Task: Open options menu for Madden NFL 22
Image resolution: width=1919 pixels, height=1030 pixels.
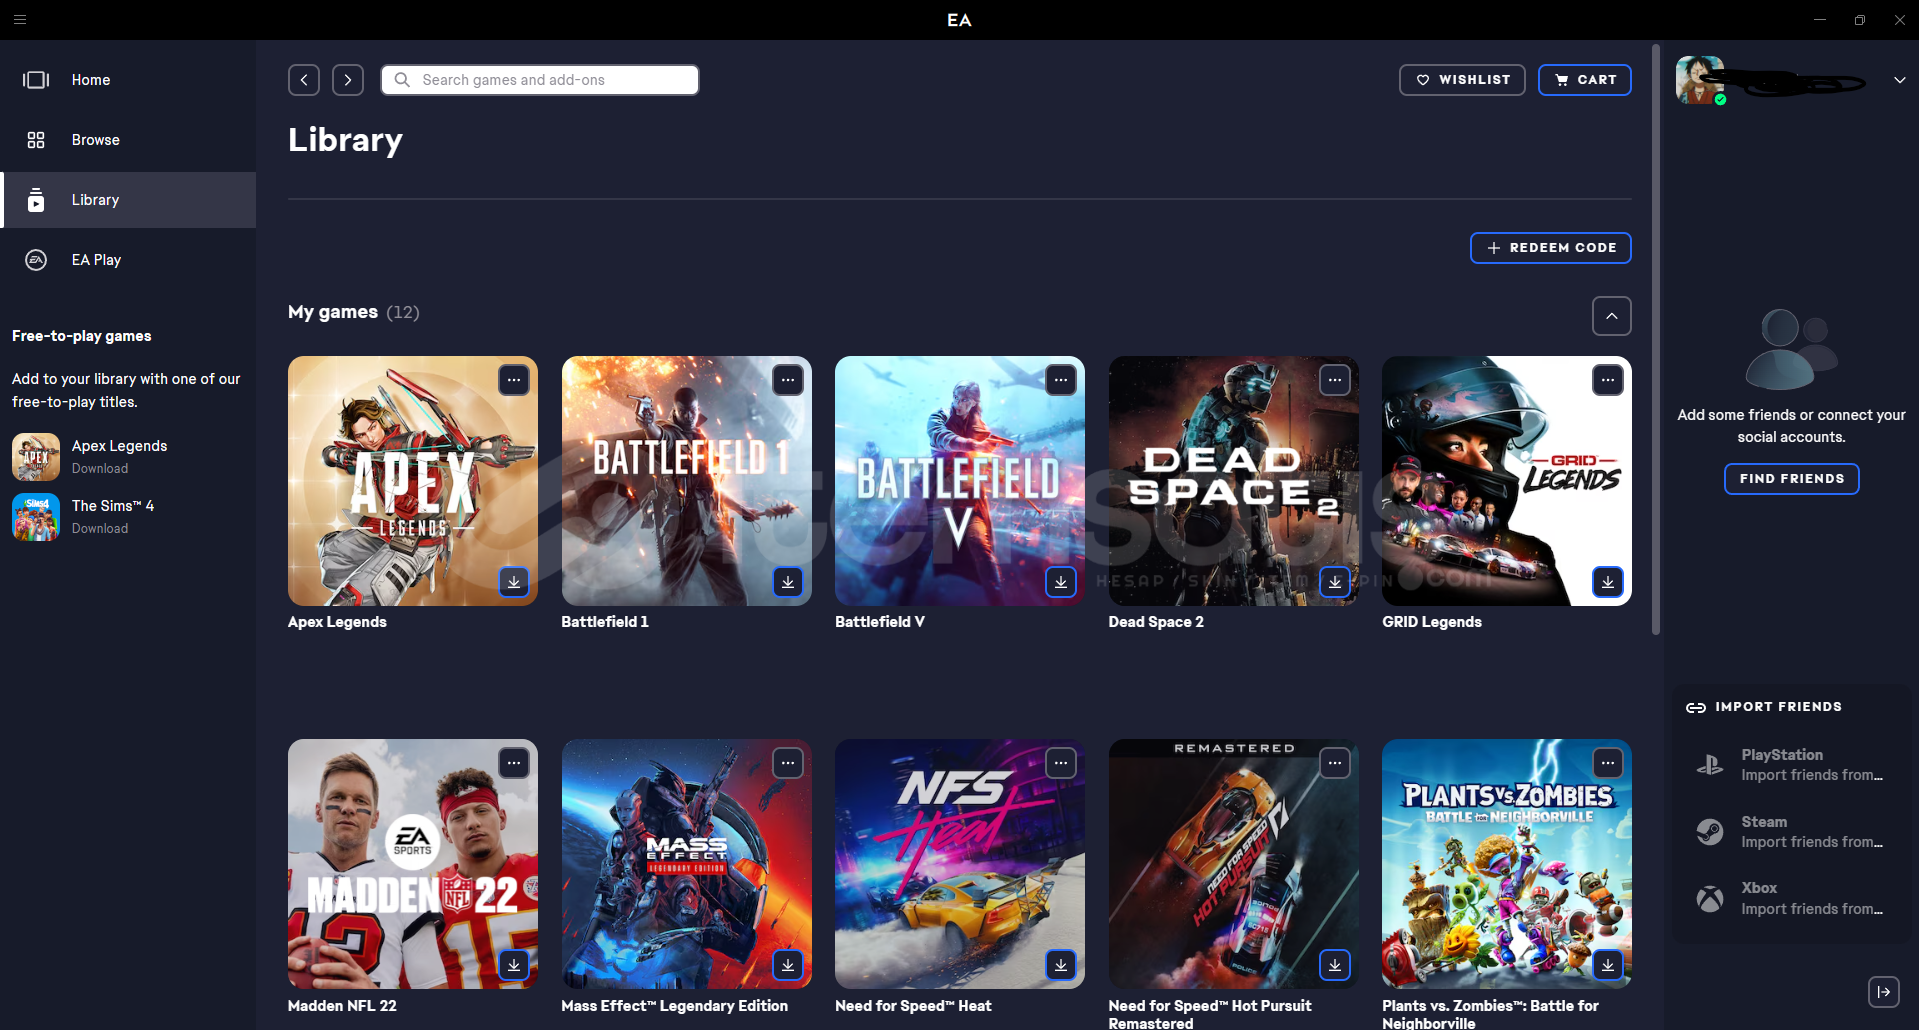Action: click(x=514, y=763)
